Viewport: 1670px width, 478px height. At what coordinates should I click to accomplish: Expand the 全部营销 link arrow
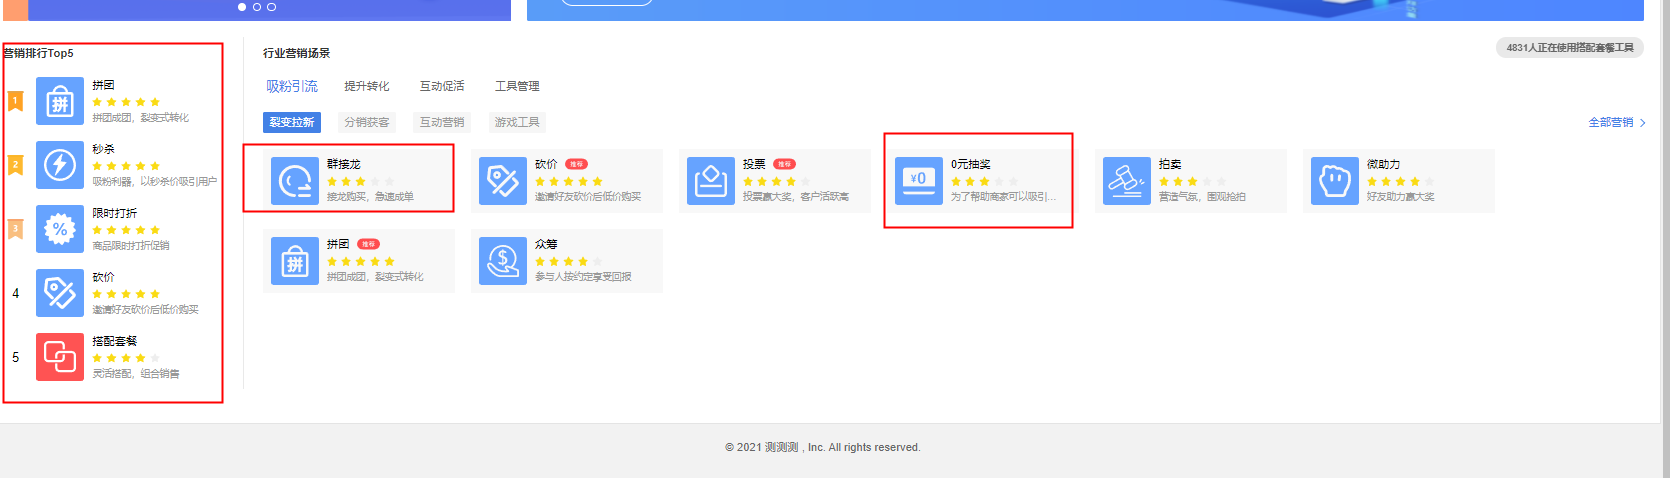tap(1641, 123)
